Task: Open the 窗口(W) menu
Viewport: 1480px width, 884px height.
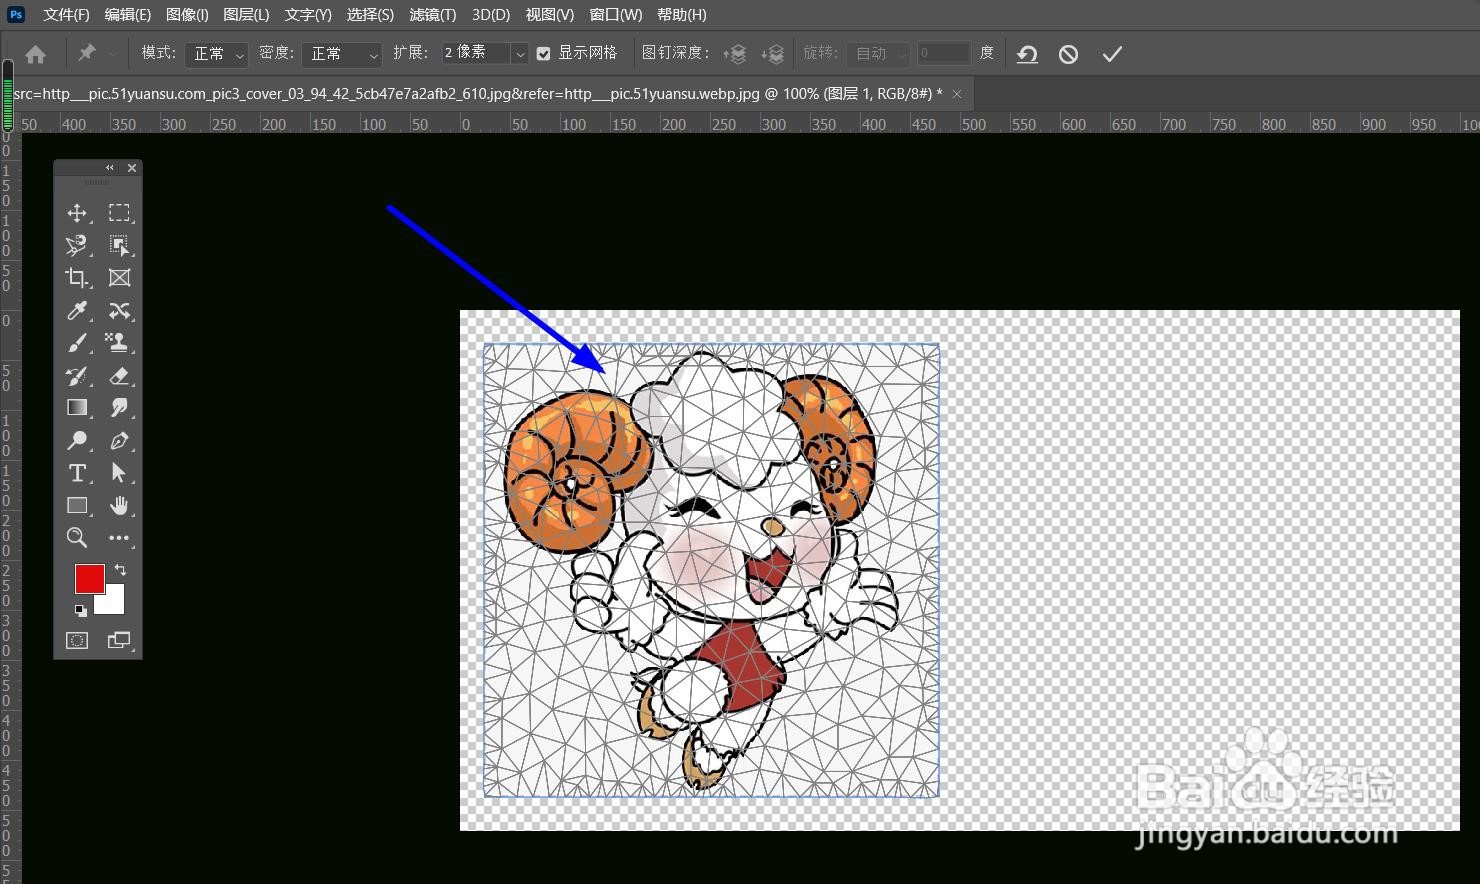Action: tap(615, 14)
